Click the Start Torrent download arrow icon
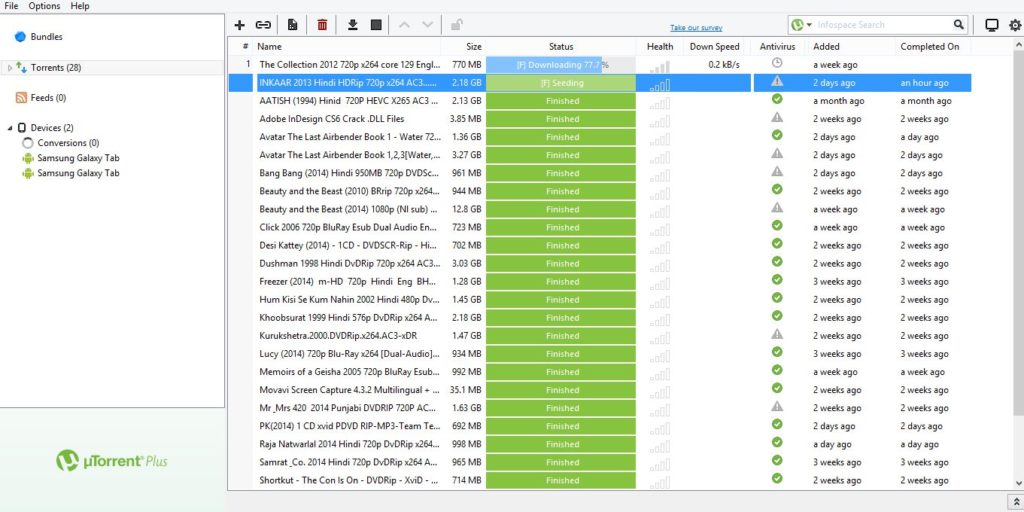The height and width of the screenshot is (512, 1024). pyautogui.click(x=353, y=25)
